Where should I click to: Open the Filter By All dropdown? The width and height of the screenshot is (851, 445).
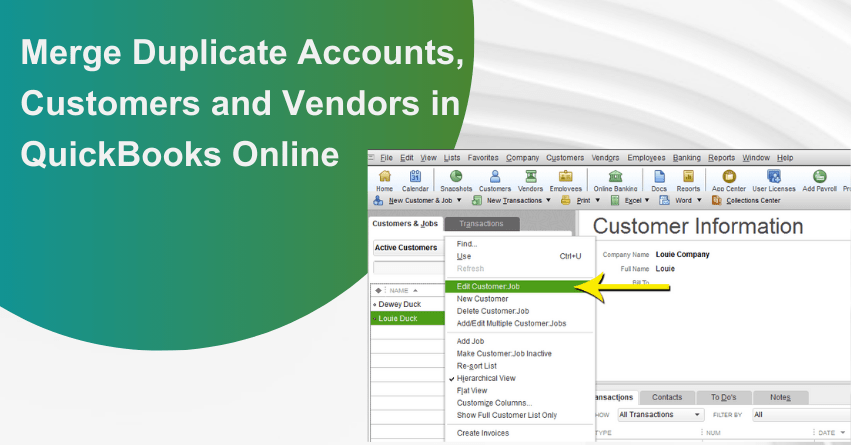point(801,415)
